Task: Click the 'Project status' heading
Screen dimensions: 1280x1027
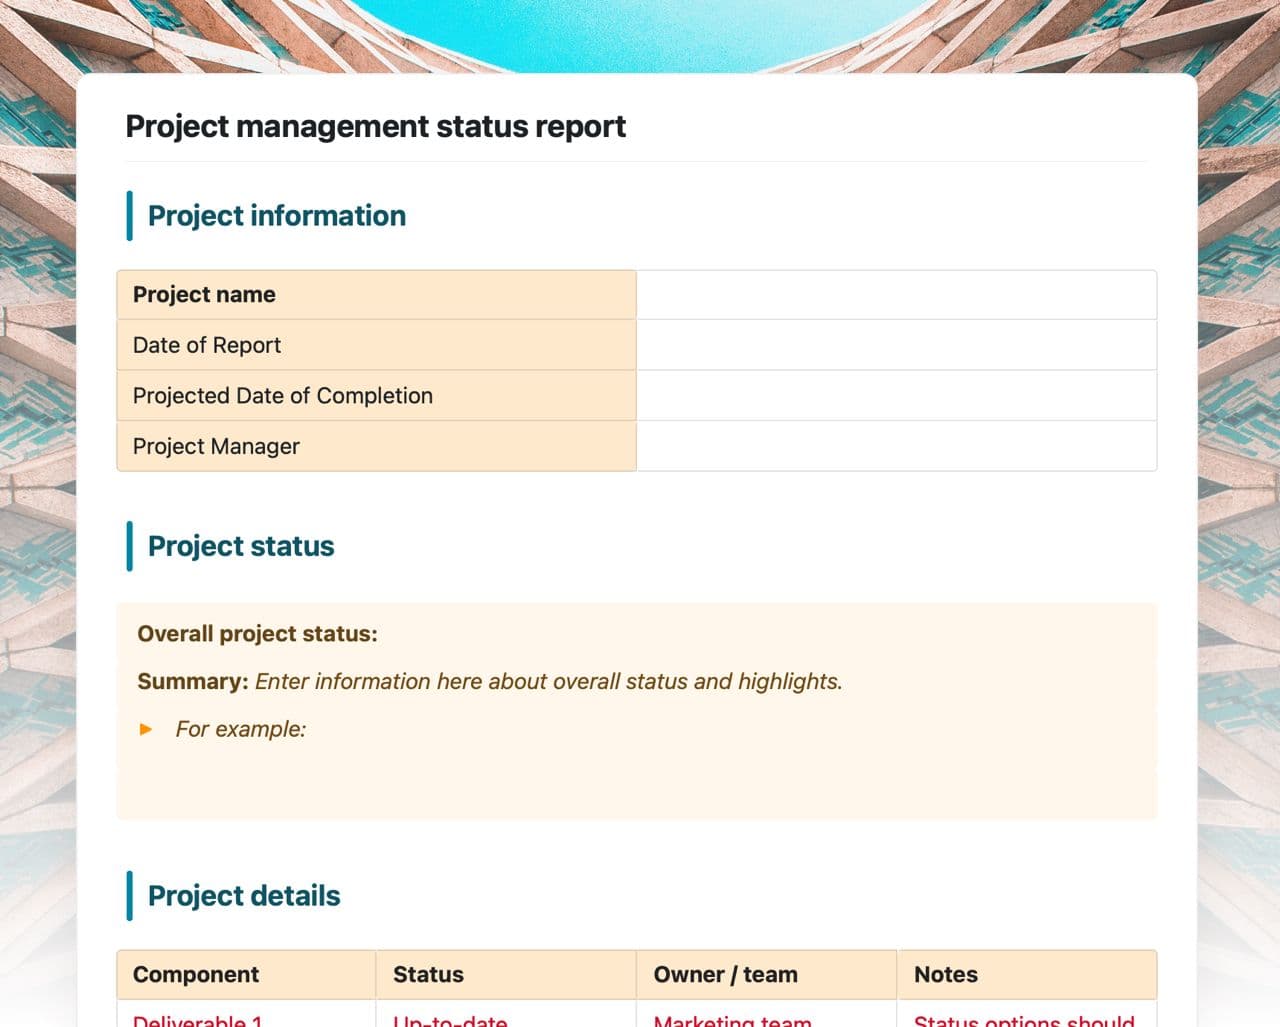Action: point(241,546)
